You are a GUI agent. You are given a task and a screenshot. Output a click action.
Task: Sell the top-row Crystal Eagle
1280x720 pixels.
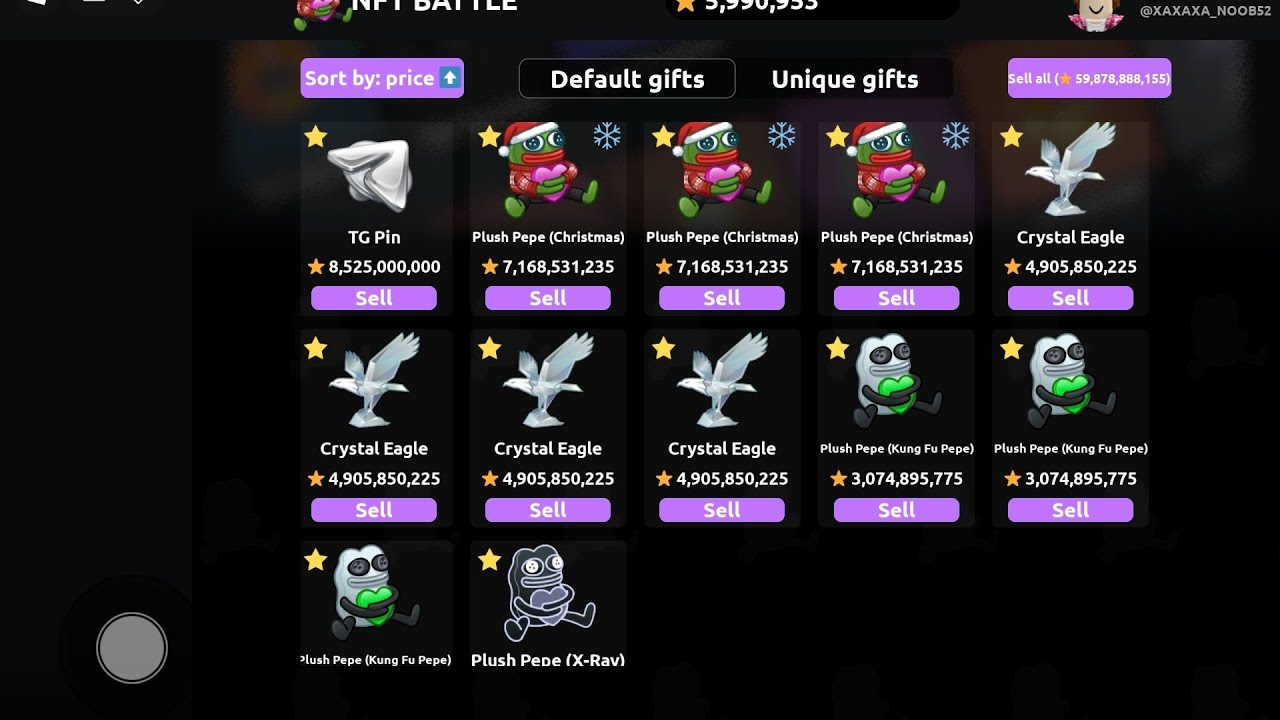[1070, 298]
